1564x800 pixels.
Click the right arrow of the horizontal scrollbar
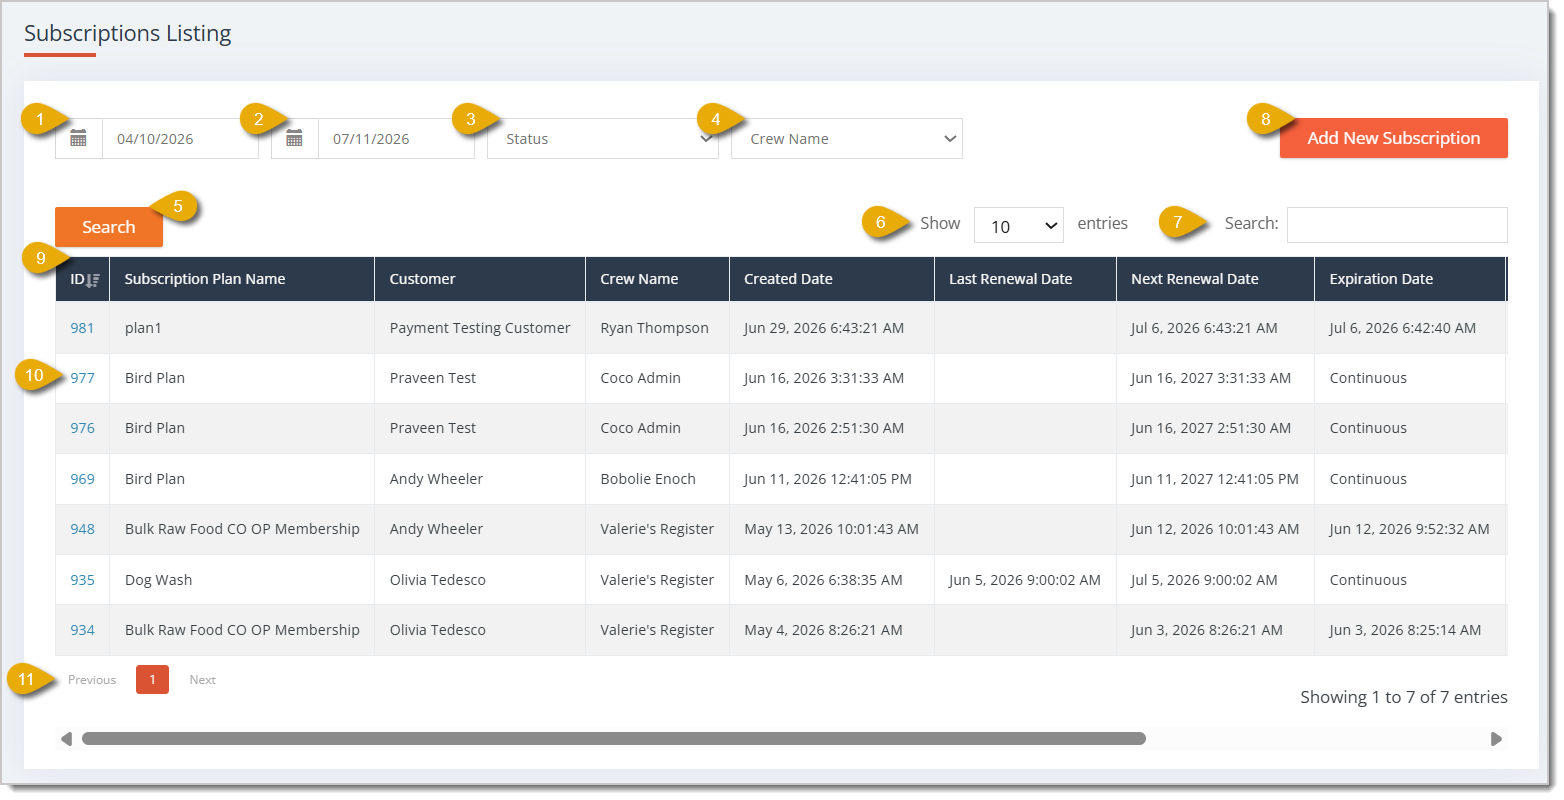point(1496,739)
